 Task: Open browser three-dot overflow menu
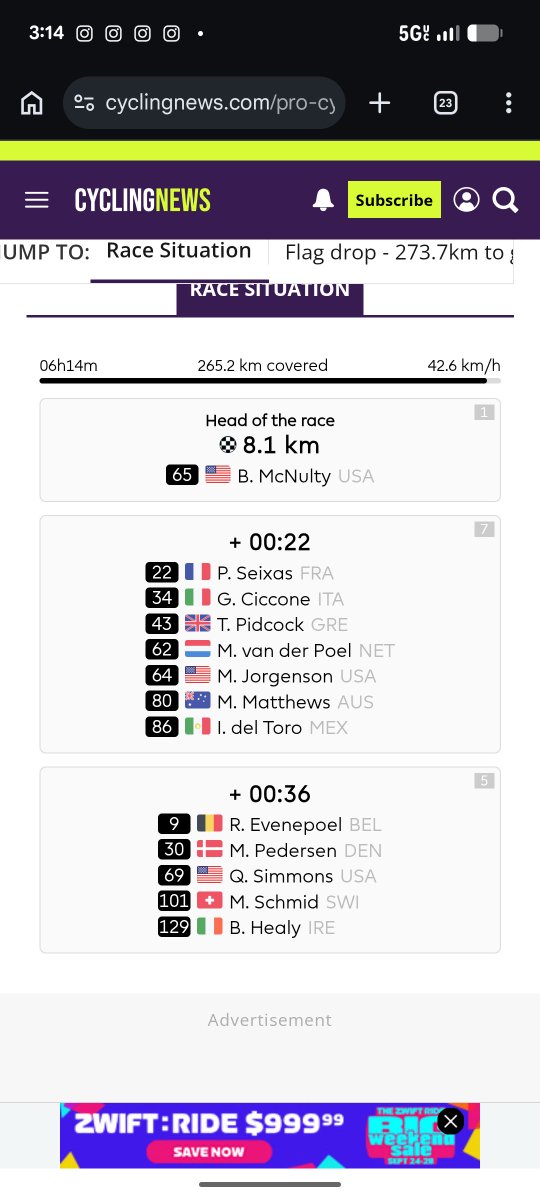pos(508,103)
